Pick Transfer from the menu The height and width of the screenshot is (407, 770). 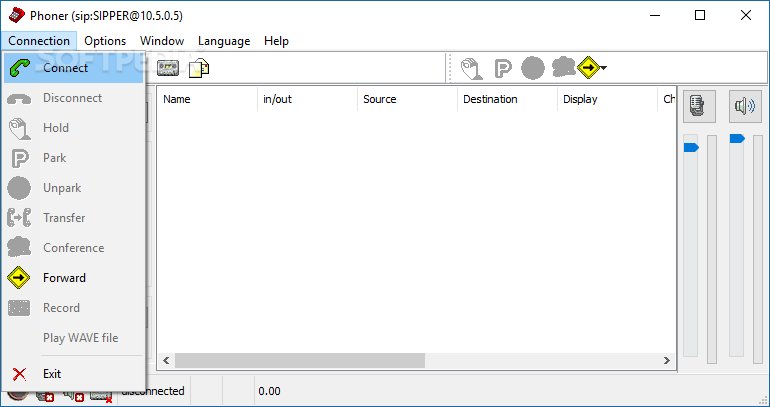[74, 217]
